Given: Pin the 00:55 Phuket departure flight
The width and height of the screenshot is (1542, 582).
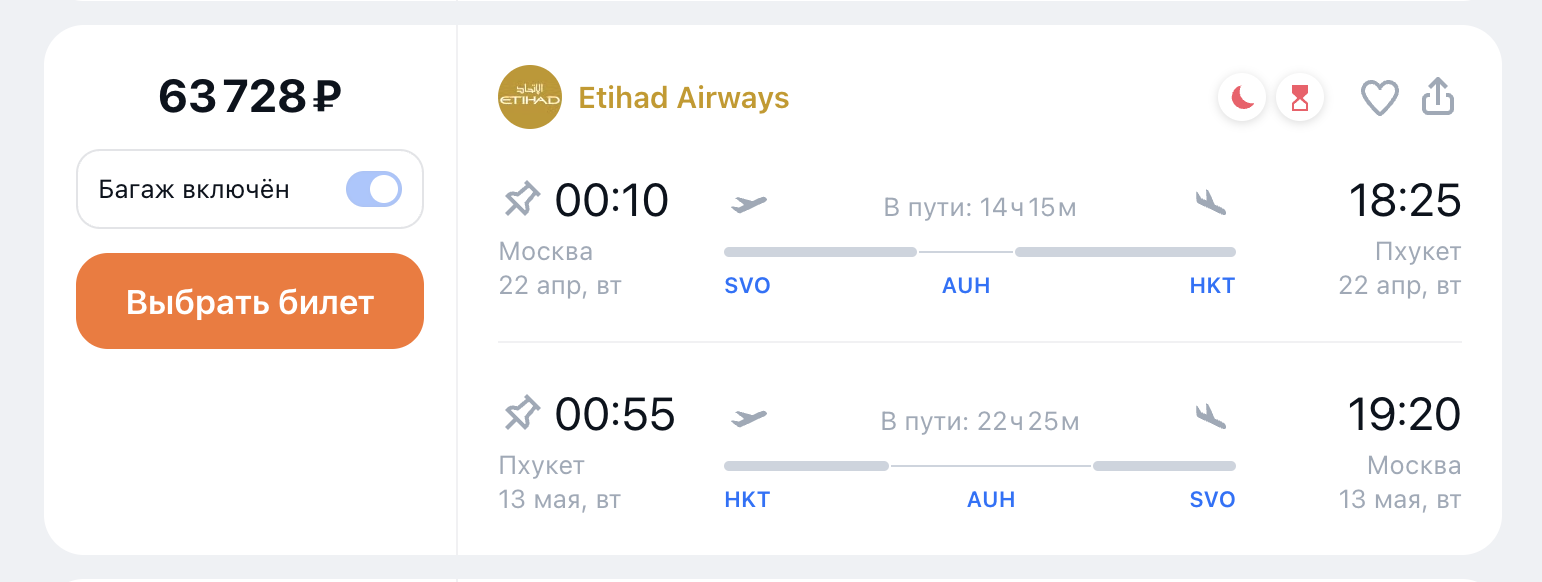Looking at the screenshot, I should (521, 414).
